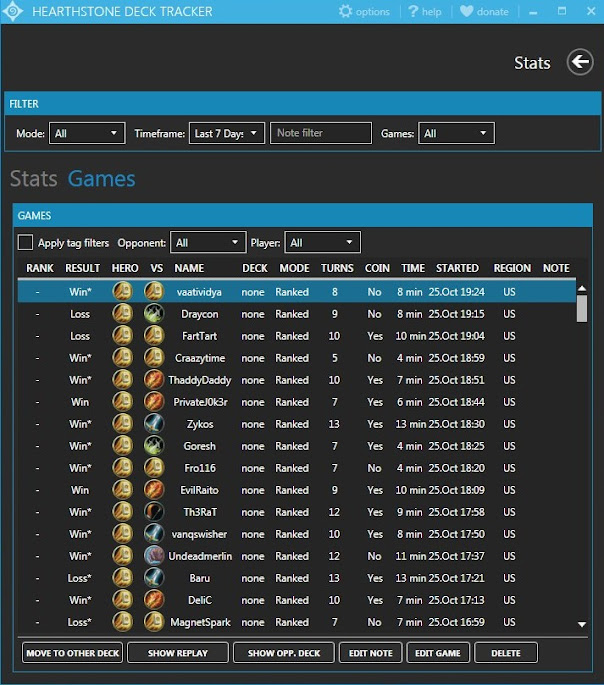Click player hero icon in Fro116 row

pyautogui.click(x=122, y=468)
